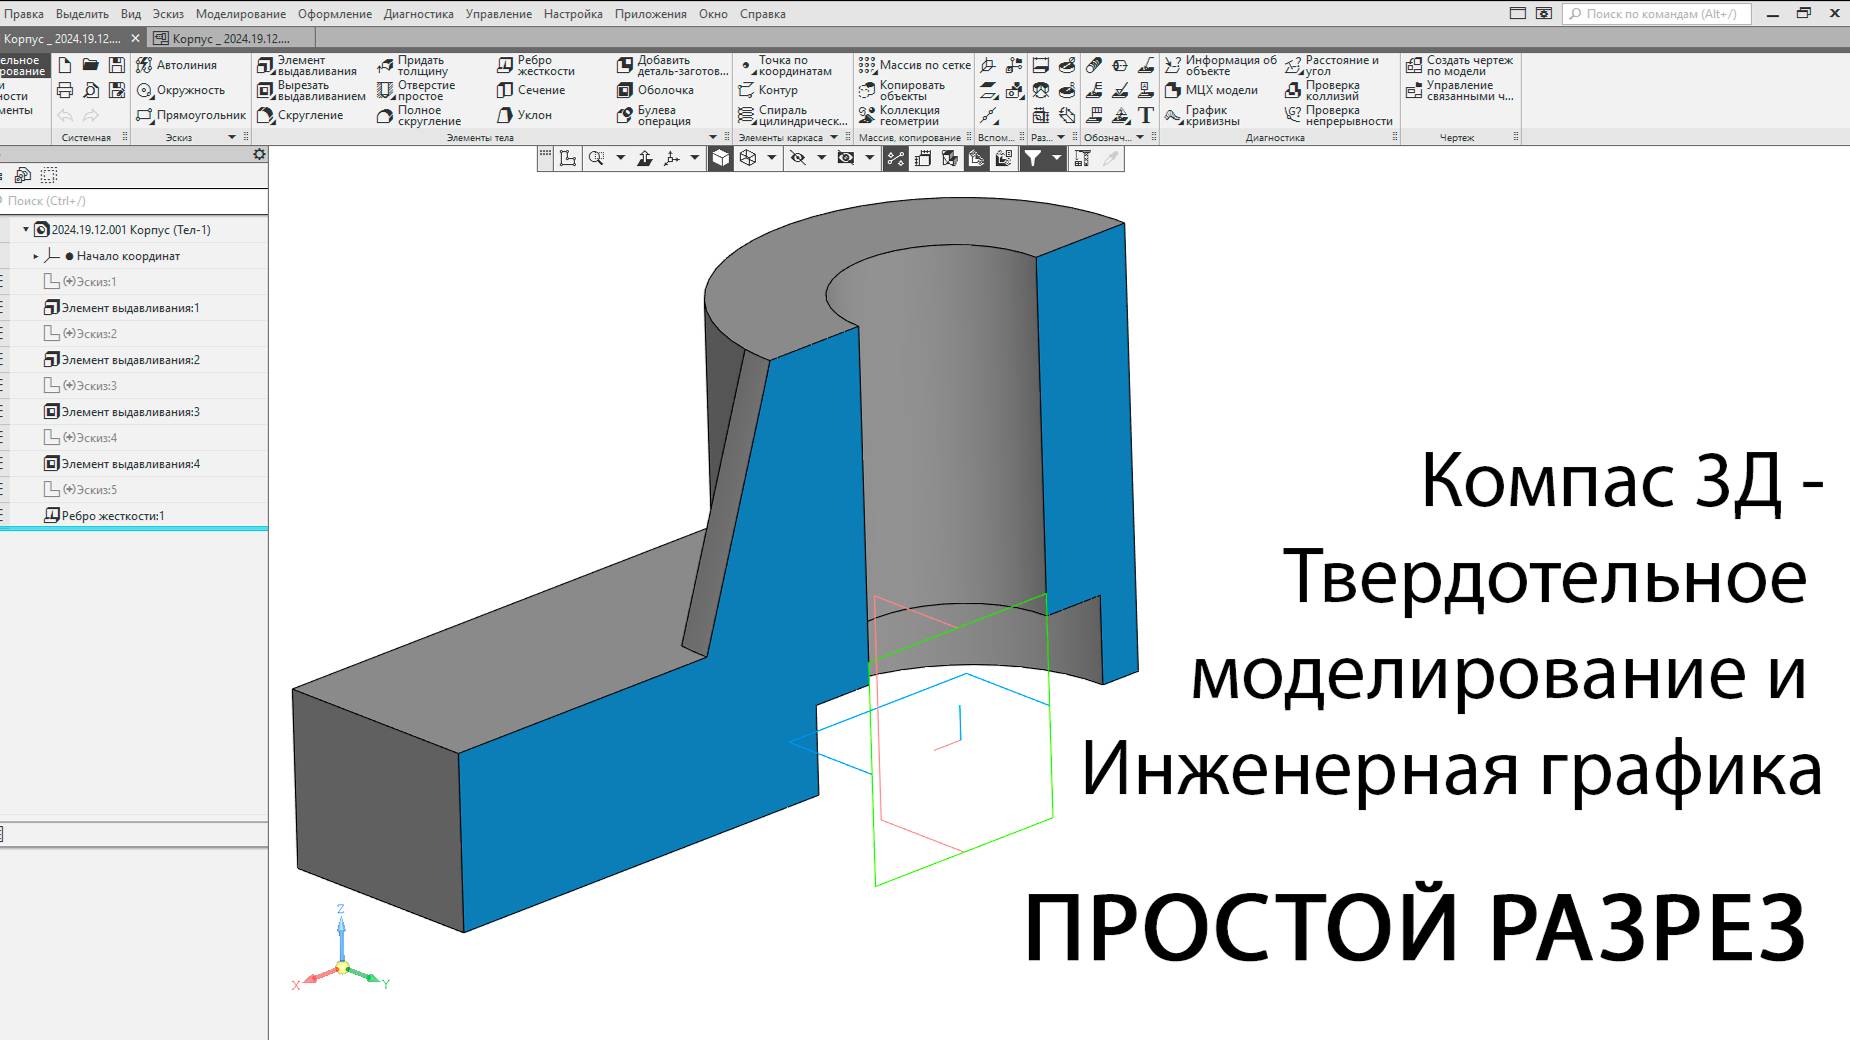Start the Массив по сетке pattern command
Image resolution: width=1850 pixels, height=1040 pixels.
point(915,65)
